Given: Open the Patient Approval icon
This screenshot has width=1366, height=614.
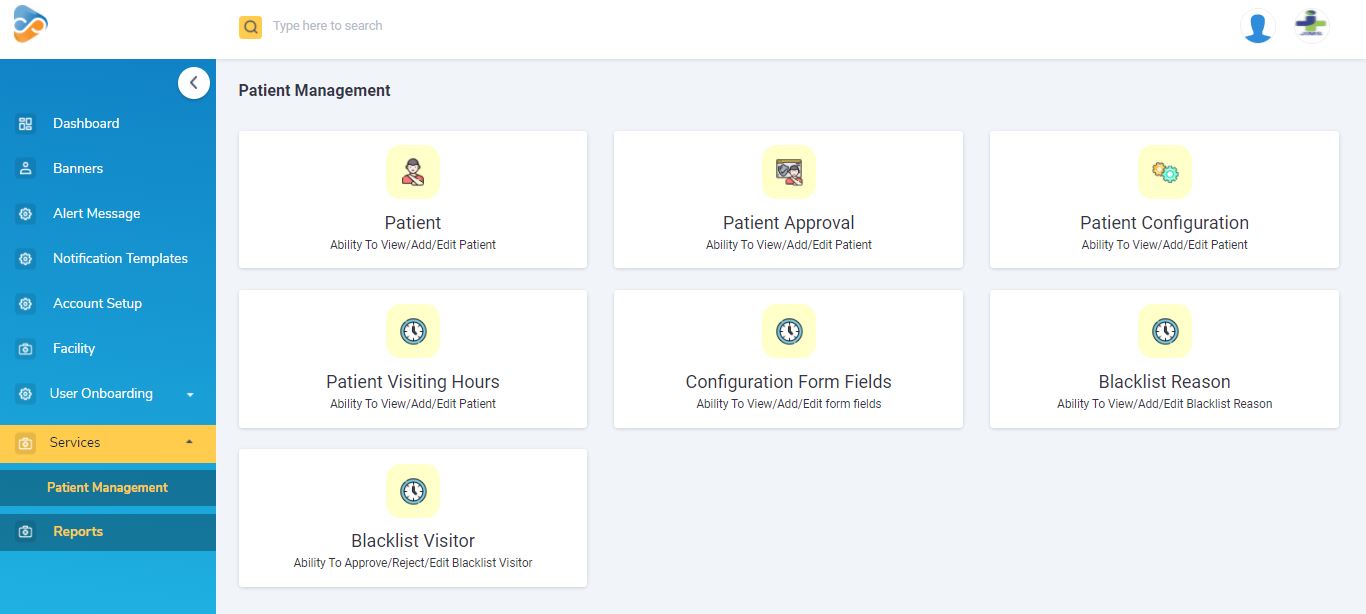Looking at the screenshot, I should coord(789,172).
